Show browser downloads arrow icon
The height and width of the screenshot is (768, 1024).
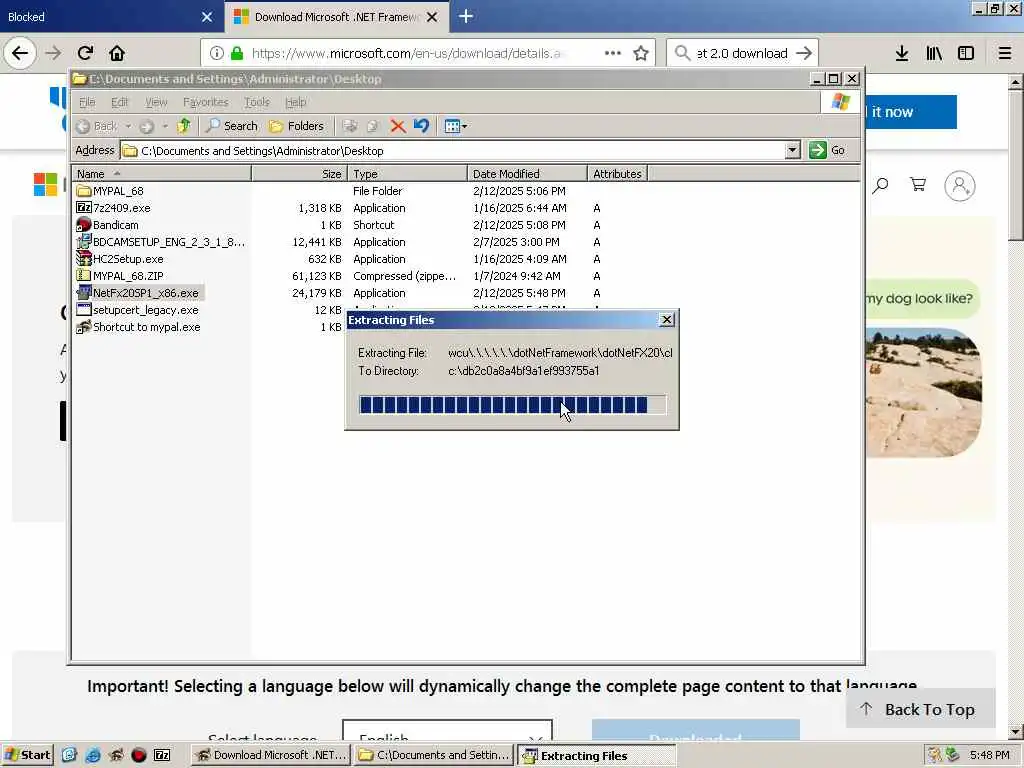902,53
